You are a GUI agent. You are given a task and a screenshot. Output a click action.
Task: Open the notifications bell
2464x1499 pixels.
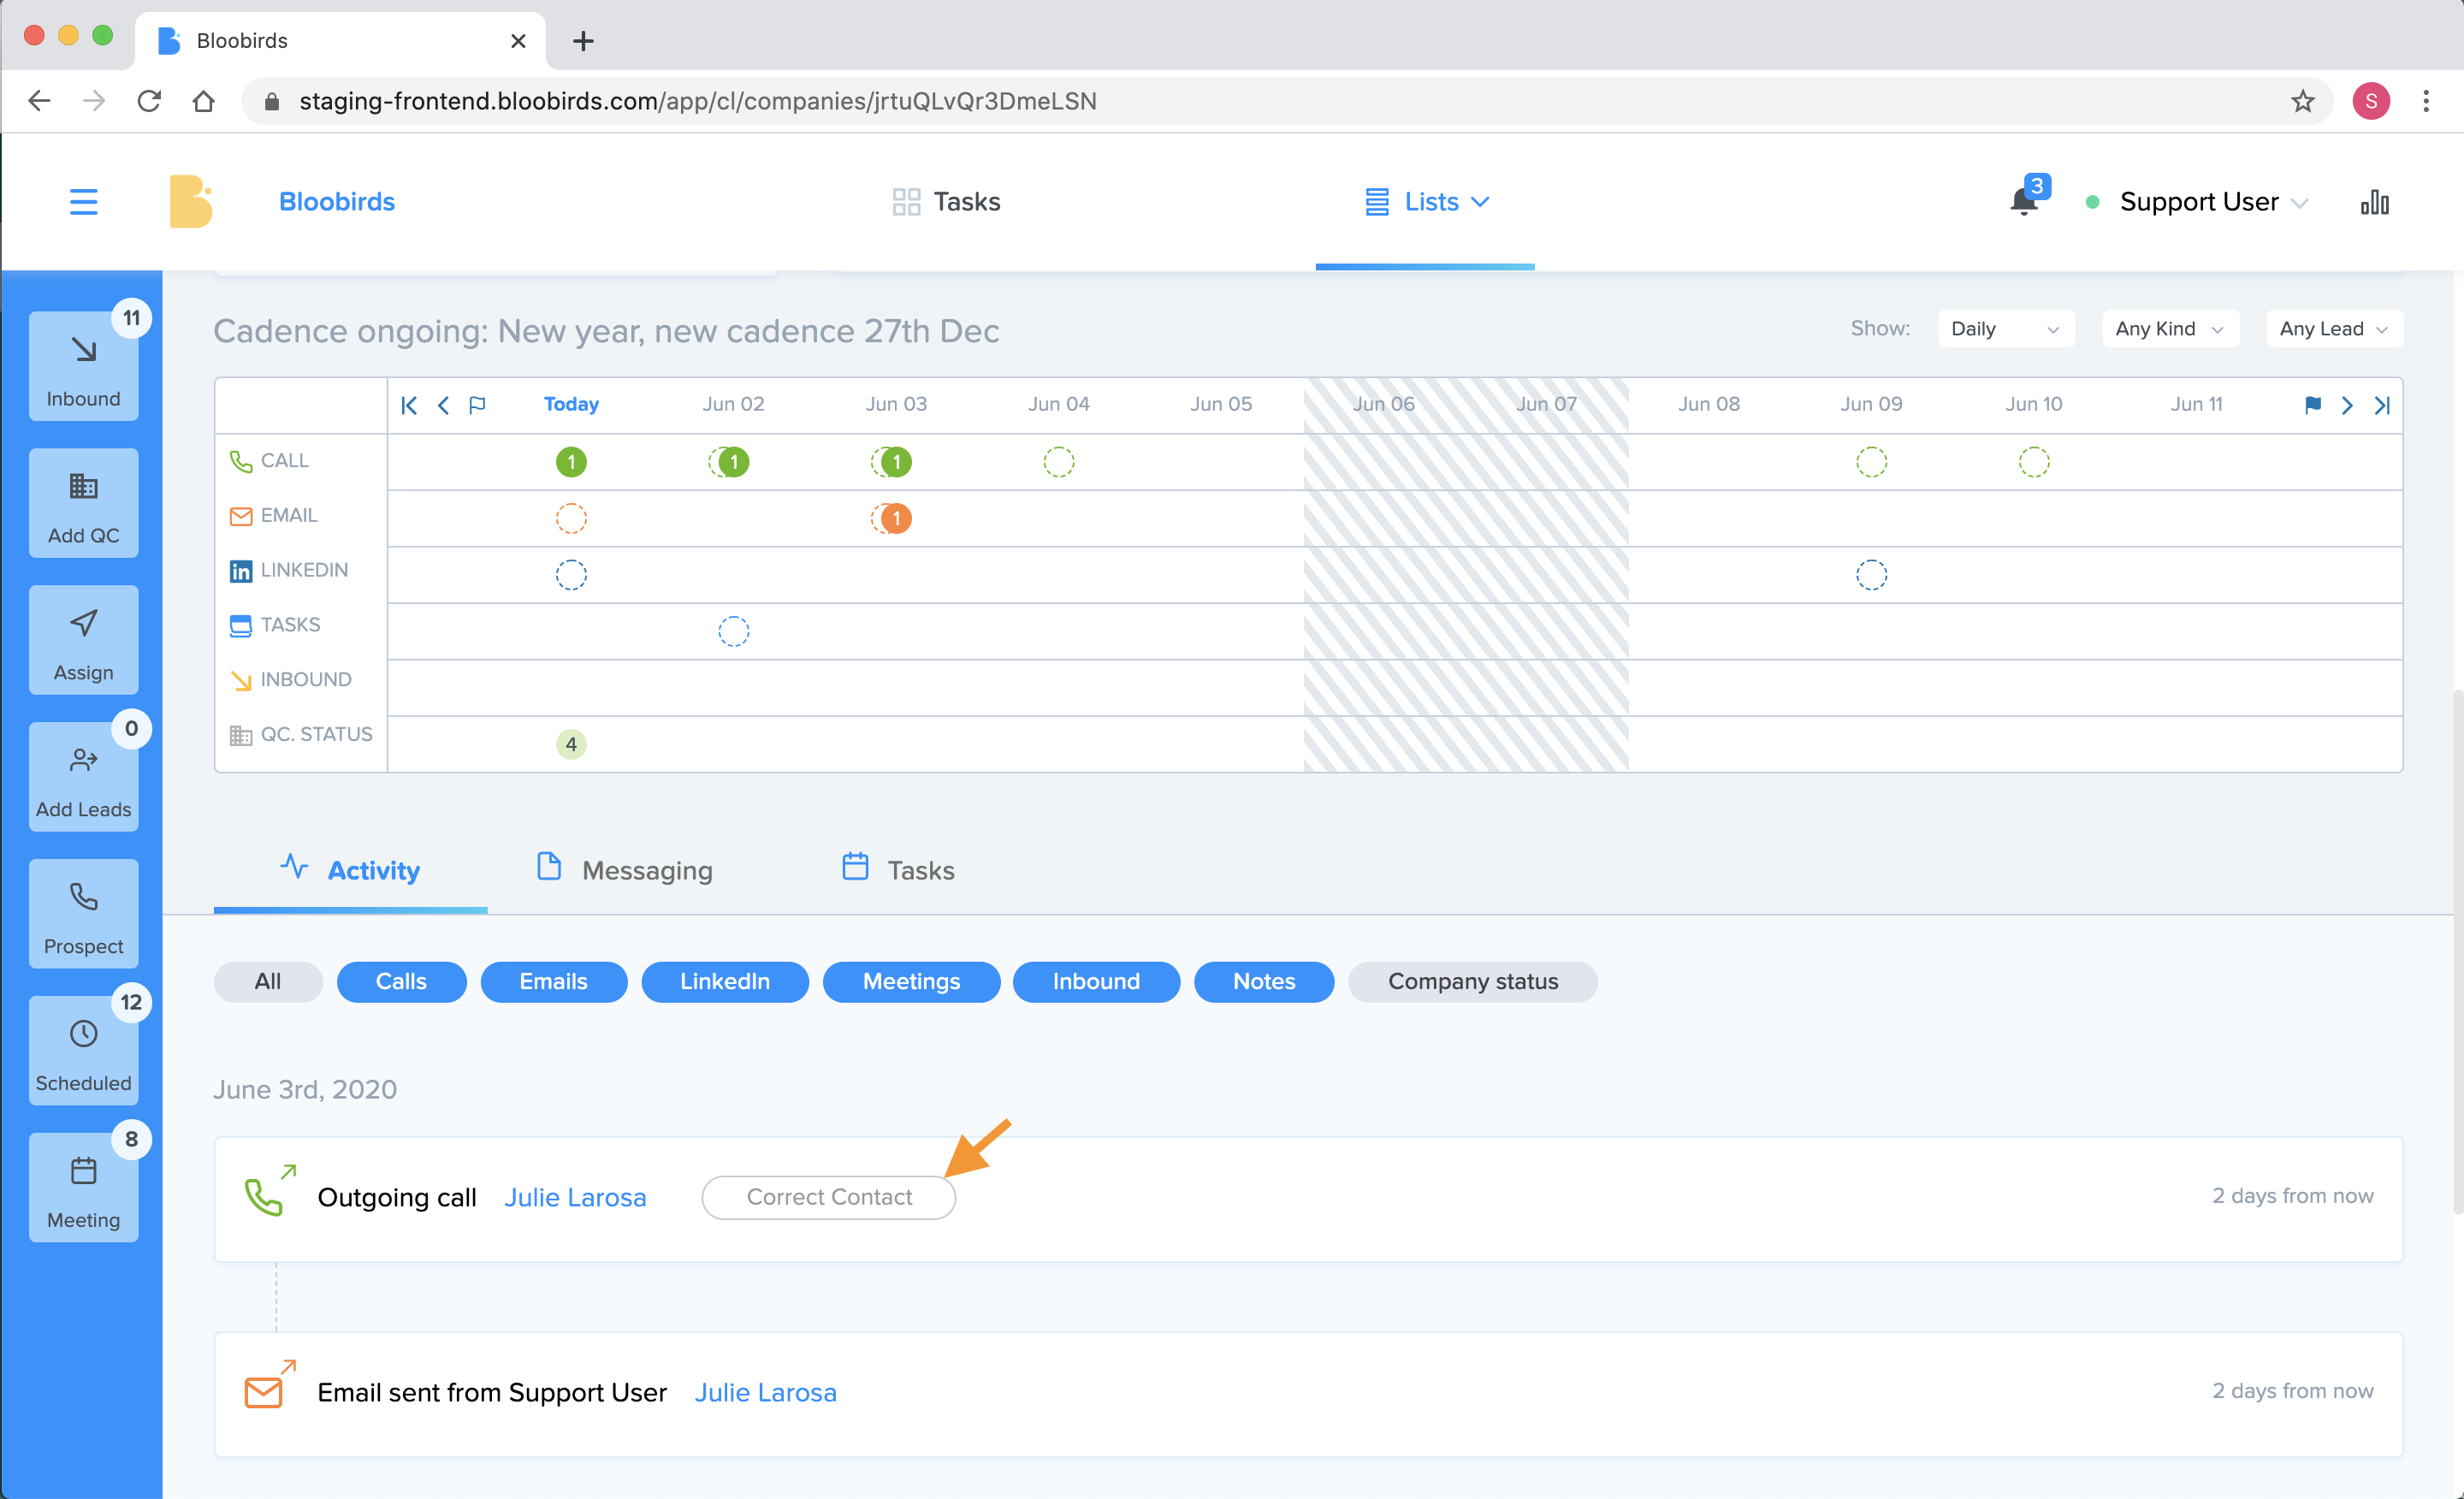pos(2023,201)
